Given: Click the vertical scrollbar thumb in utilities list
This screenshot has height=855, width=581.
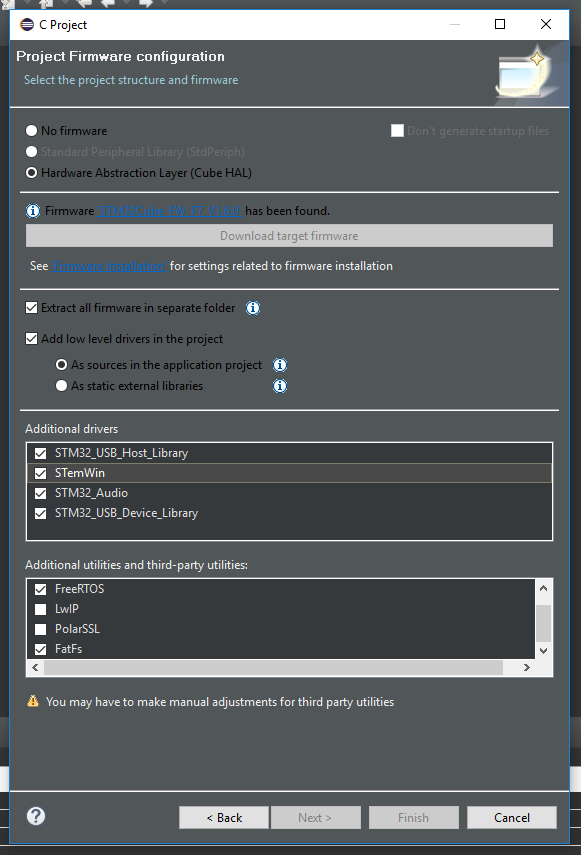Looking at the screenshot, I should [x=543, y=623].
